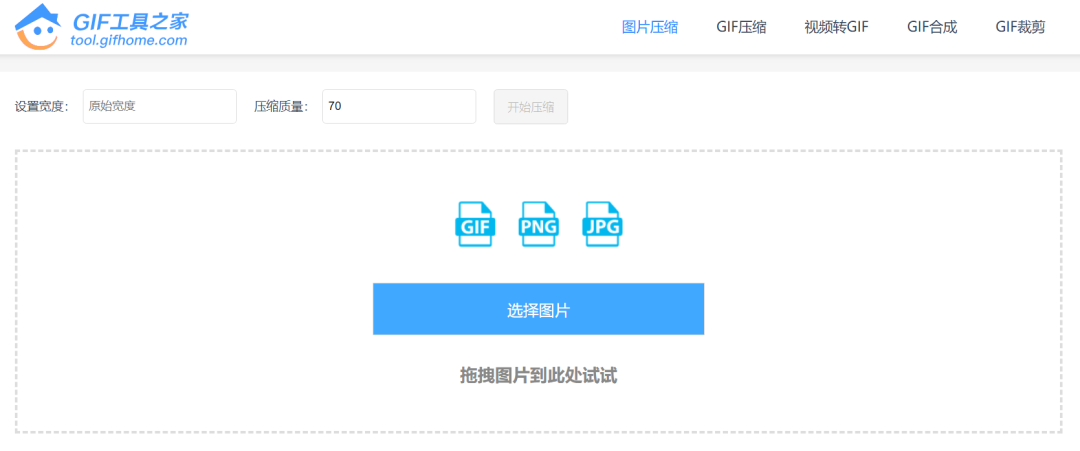1080x451 pixels.
Task: Click the 设置宽度 label
Action: click(x=42, y=107)
